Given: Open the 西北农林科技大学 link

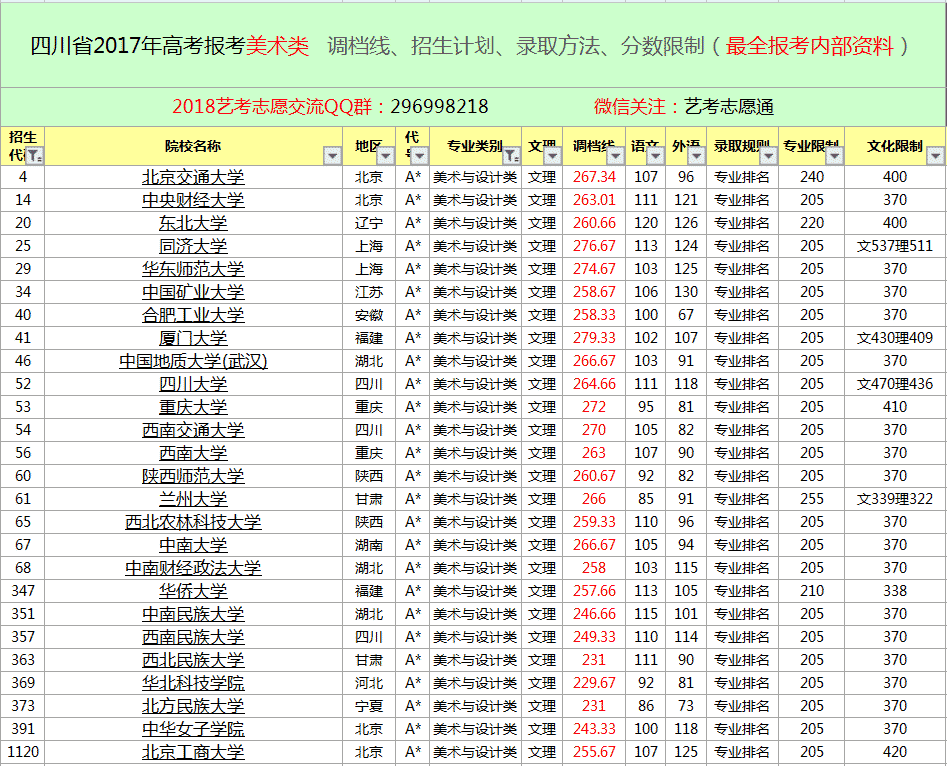Looking at the screenshot, I should 193,522.
